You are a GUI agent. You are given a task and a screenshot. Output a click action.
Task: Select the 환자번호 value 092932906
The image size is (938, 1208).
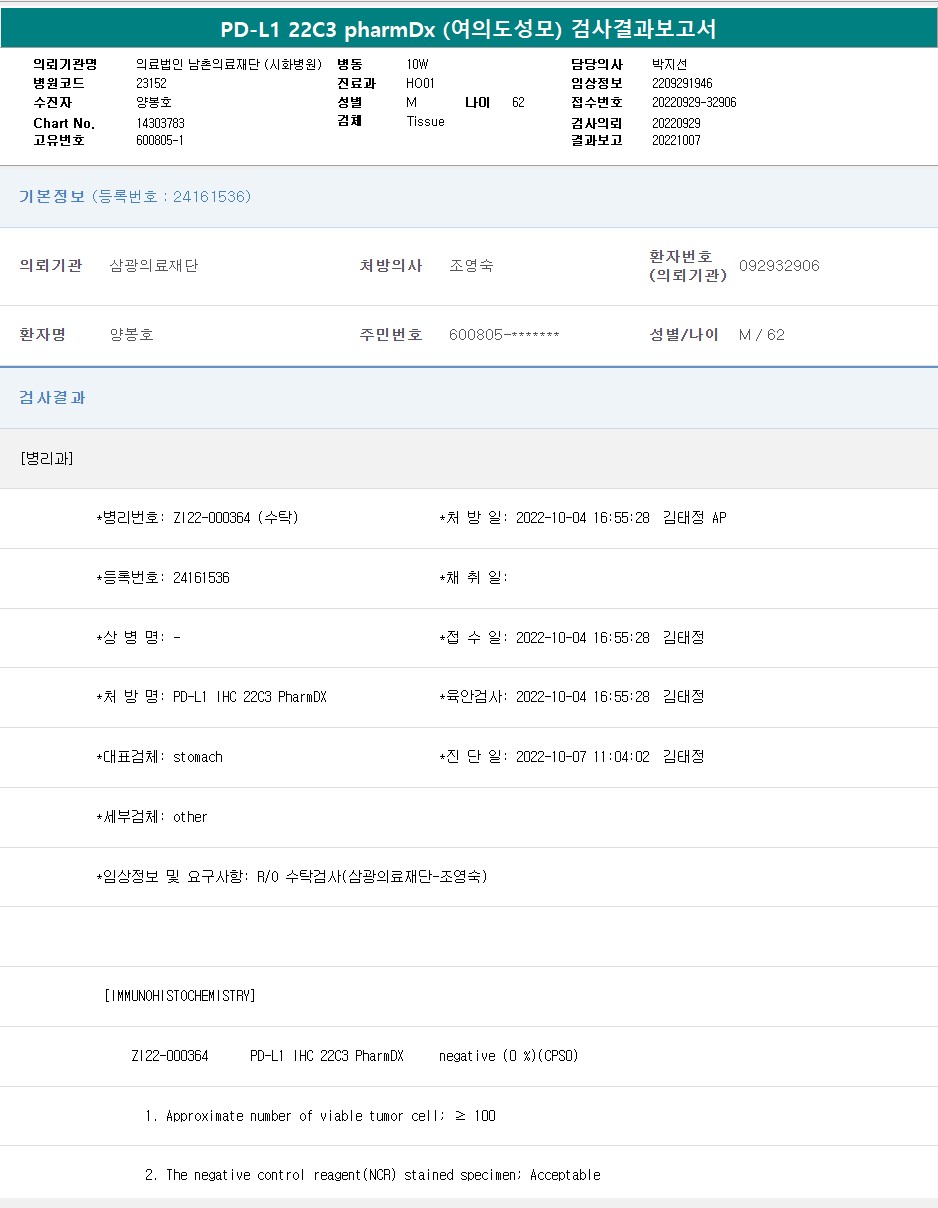(779, 266)
